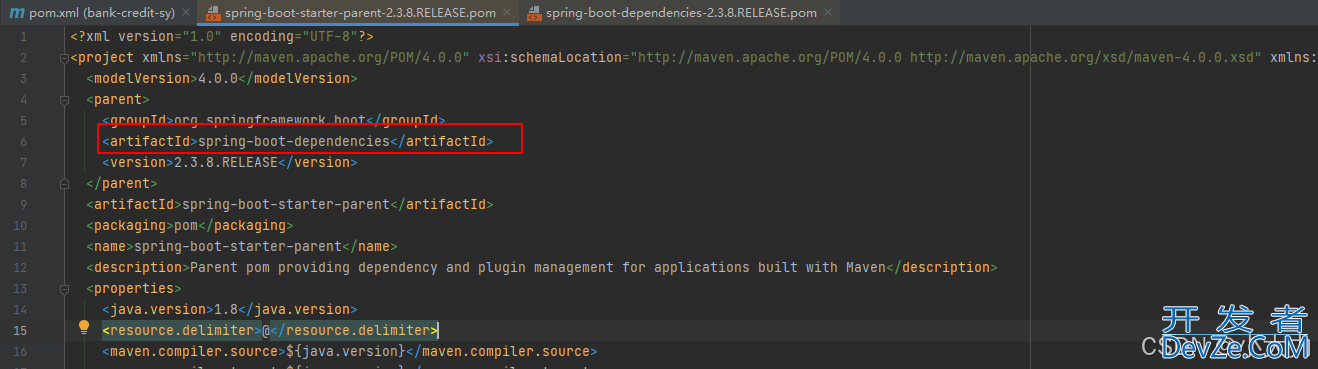Click the xml version declaration text
1318x369 pixels.
coord(221,36)
